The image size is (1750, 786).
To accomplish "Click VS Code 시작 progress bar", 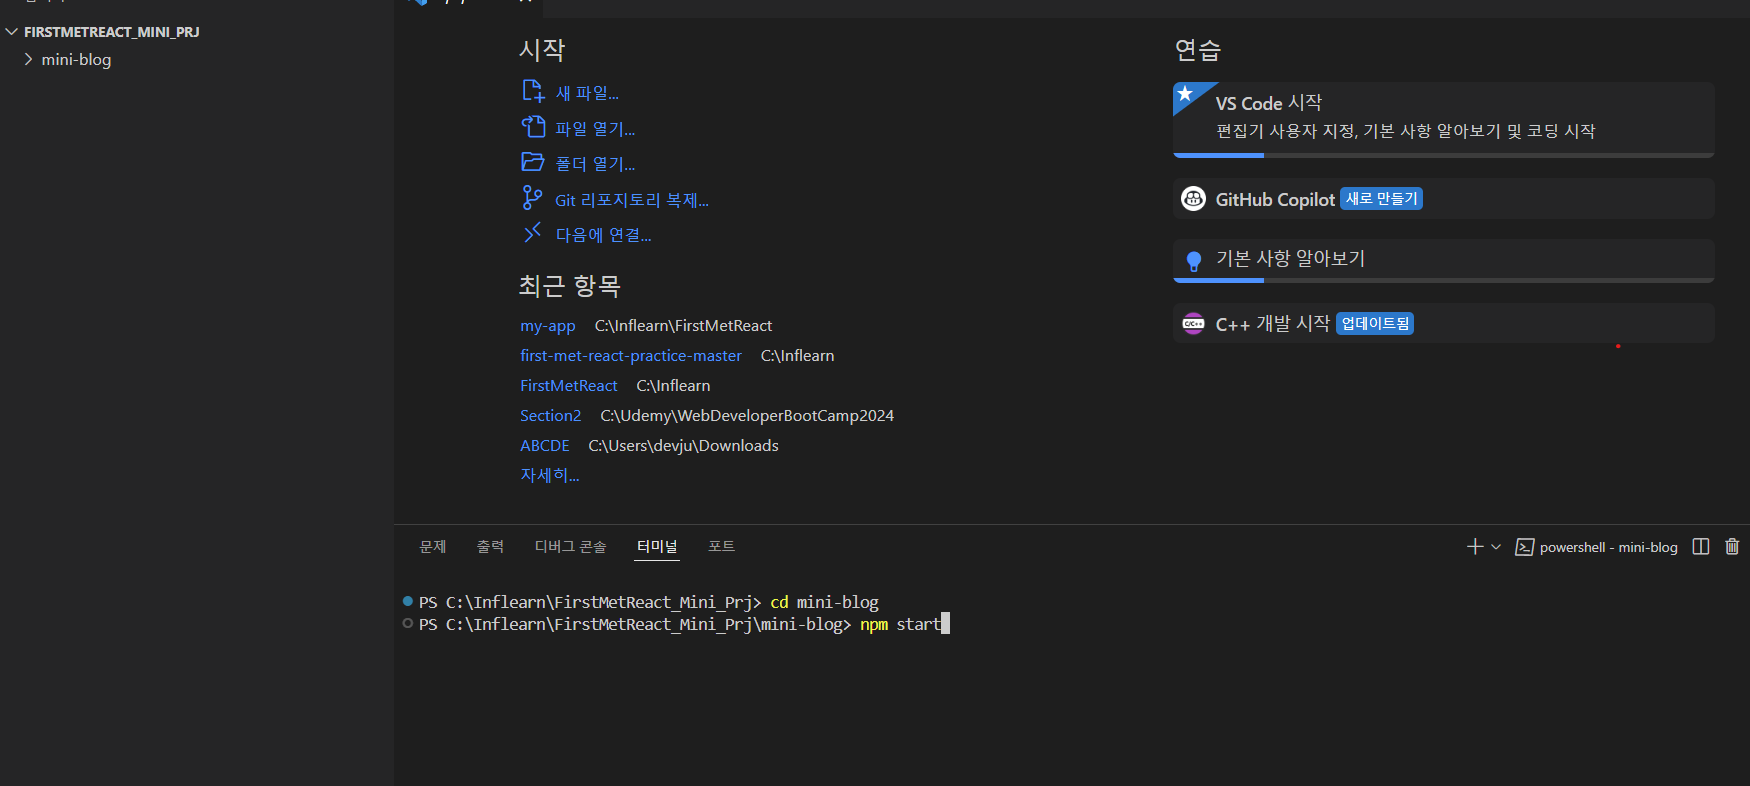I will [1443, 155].
